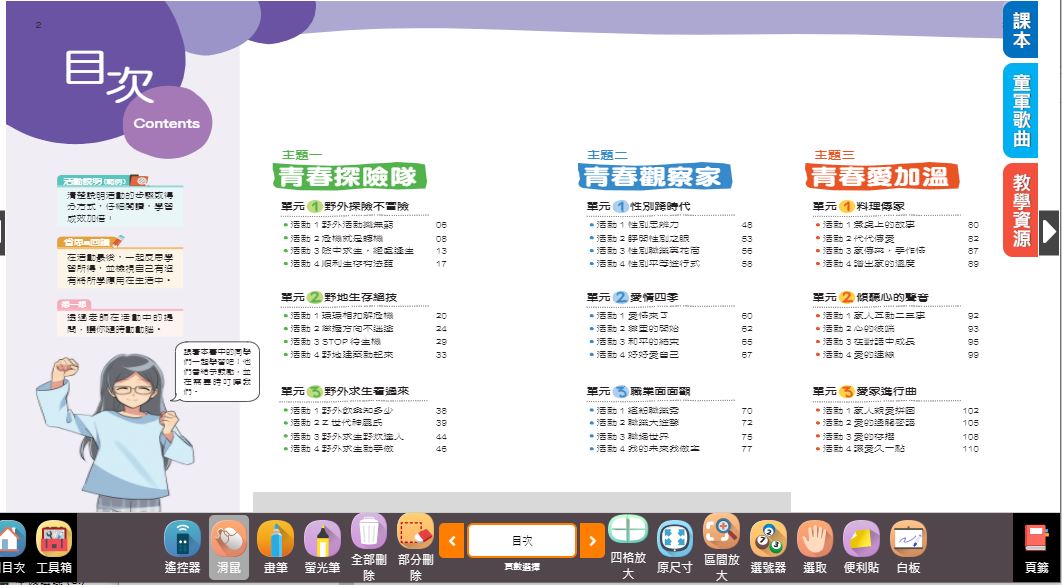Click the activity entry listed at page 20
Viewport: 1062px width, 585px height.
tap(365, 316)
